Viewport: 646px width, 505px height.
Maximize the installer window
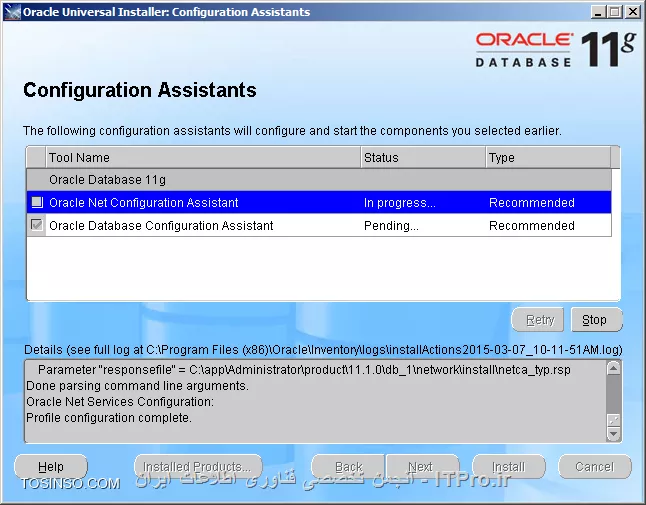[615, 12]
